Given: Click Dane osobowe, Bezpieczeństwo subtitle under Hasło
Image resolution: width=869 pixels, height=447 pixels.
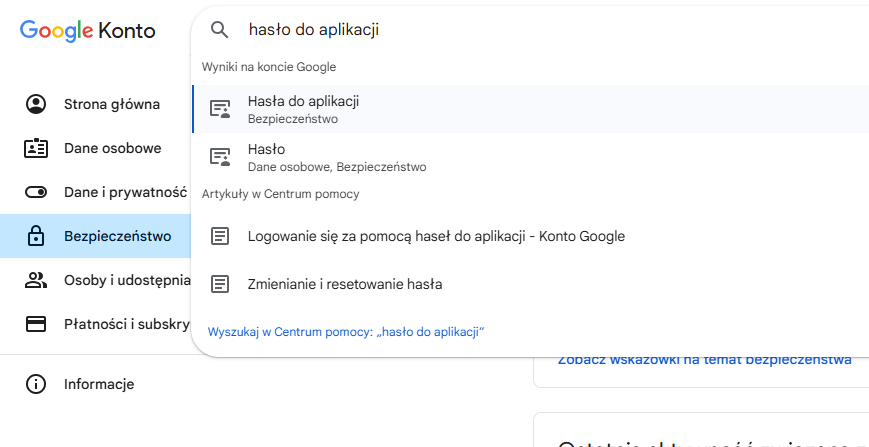Looking at the screenshot, I should [337, 167].
